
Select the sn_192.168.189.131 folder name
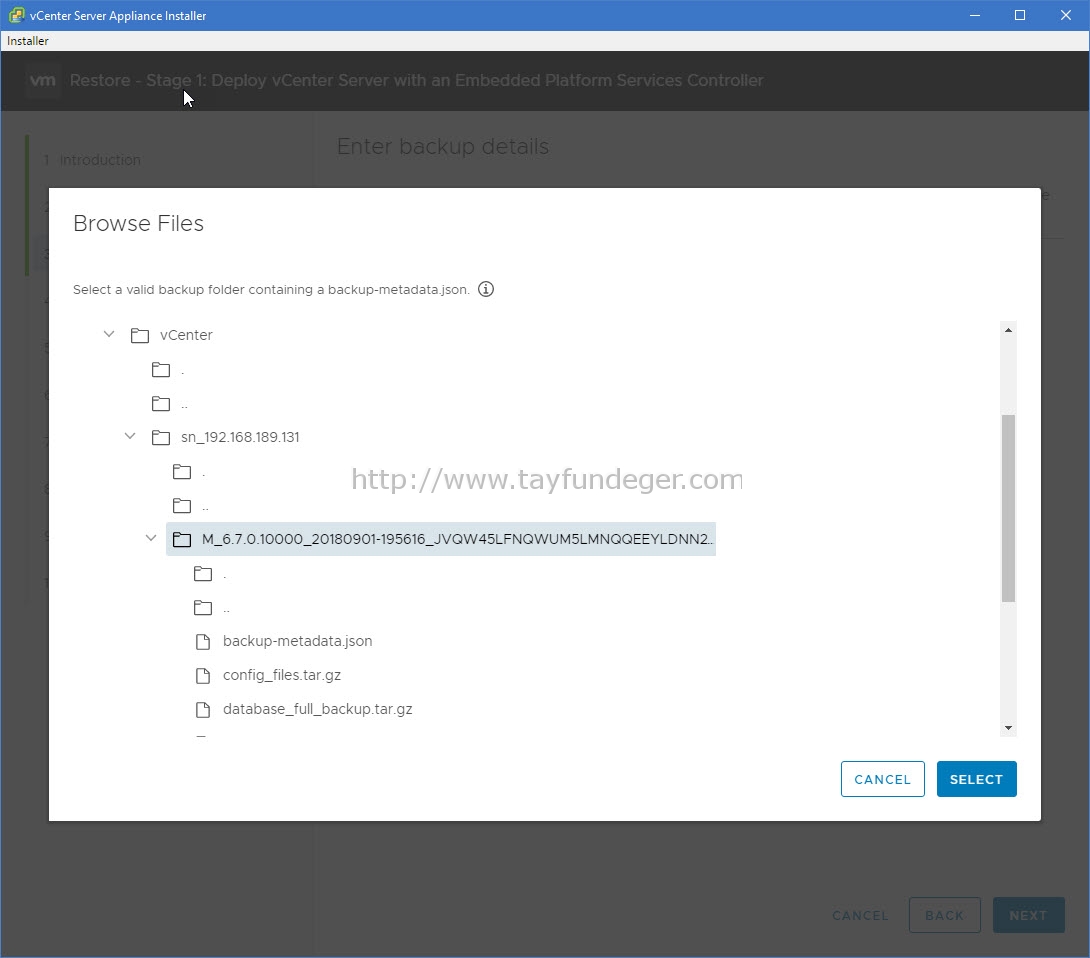[241, 437]
